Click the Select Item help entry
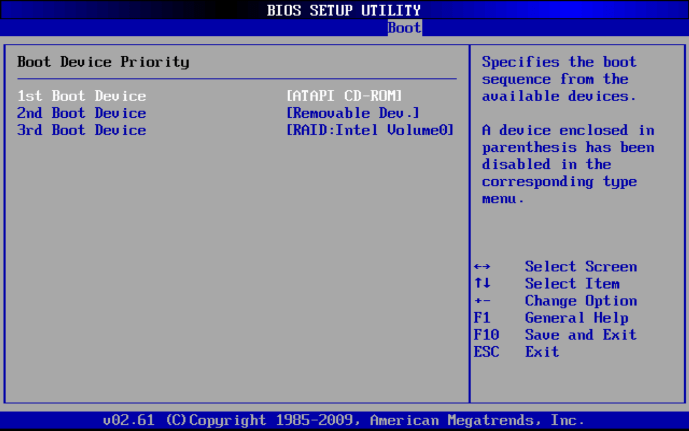Screen dimensions: 689x431 [x=572, y=284]
